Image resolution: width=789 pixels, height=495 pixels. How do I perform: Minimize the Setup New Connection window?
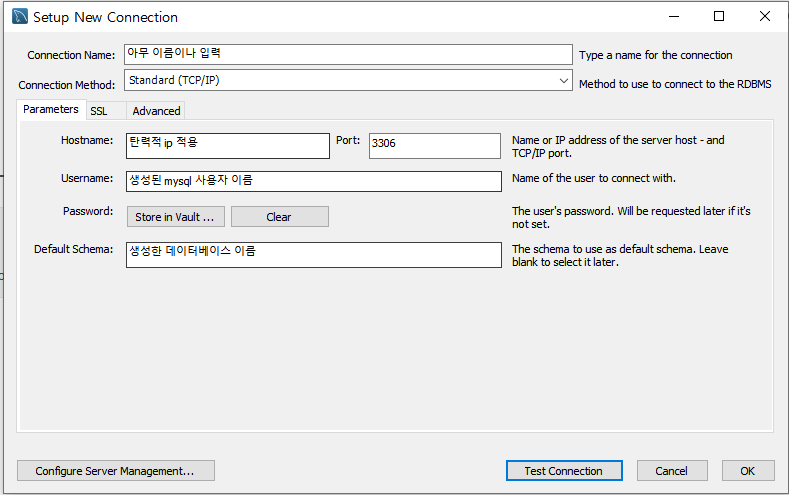[x=674, y=17]
